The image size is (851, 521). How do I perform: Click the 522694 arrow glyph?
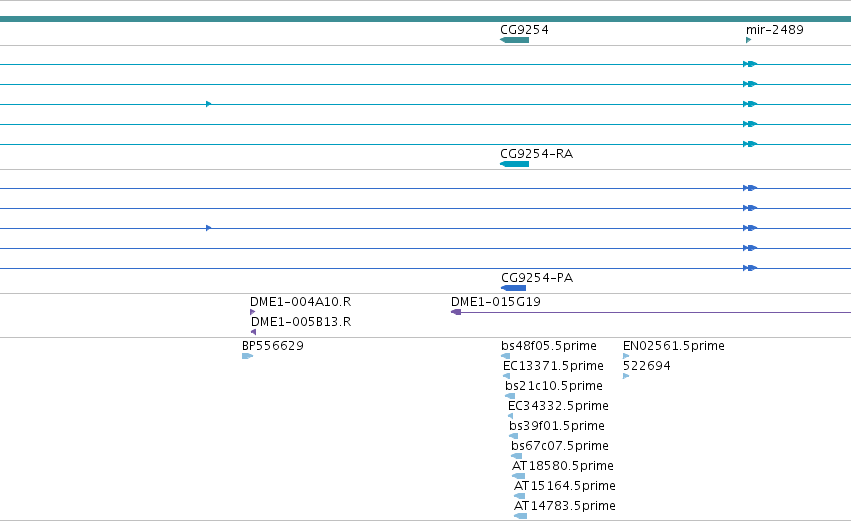pos(626,376)
